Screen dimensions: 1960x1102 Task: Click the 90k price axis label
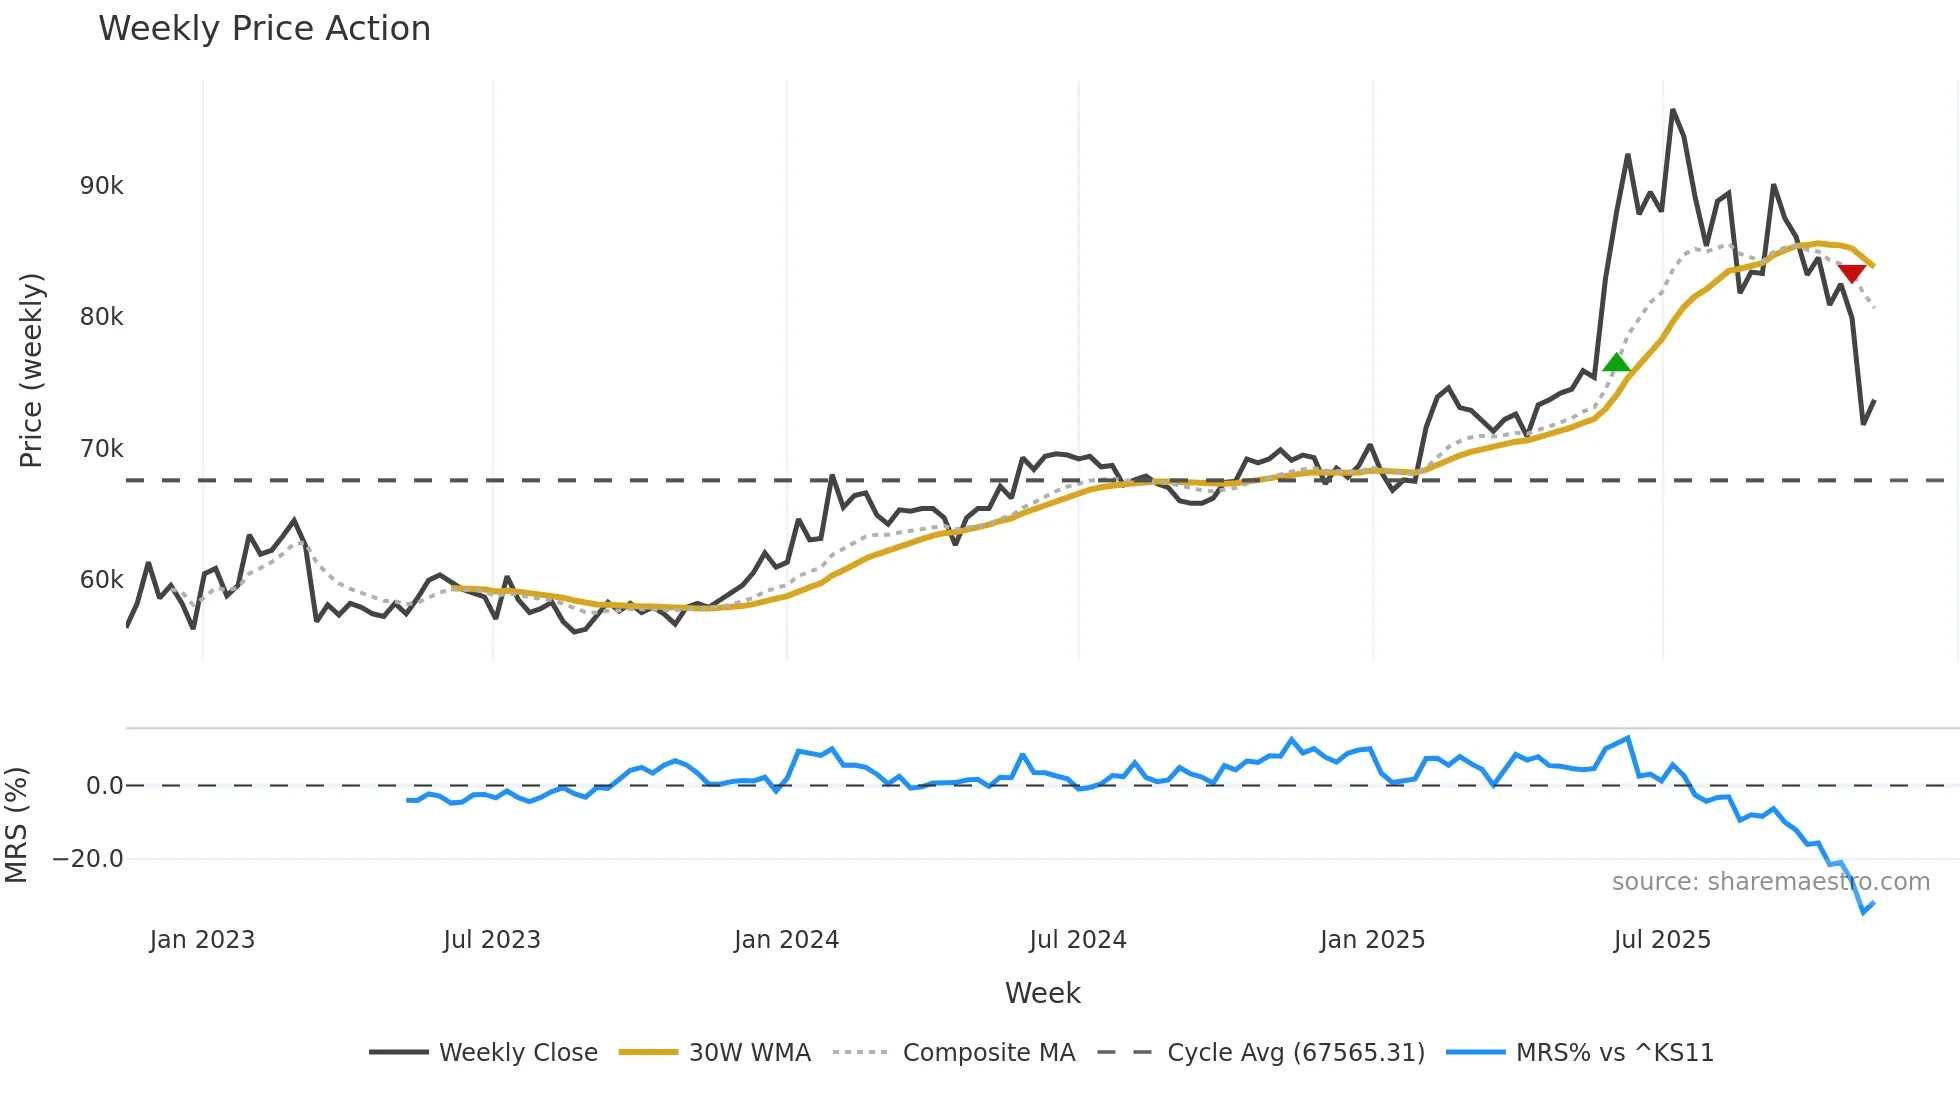pos(102,186)
